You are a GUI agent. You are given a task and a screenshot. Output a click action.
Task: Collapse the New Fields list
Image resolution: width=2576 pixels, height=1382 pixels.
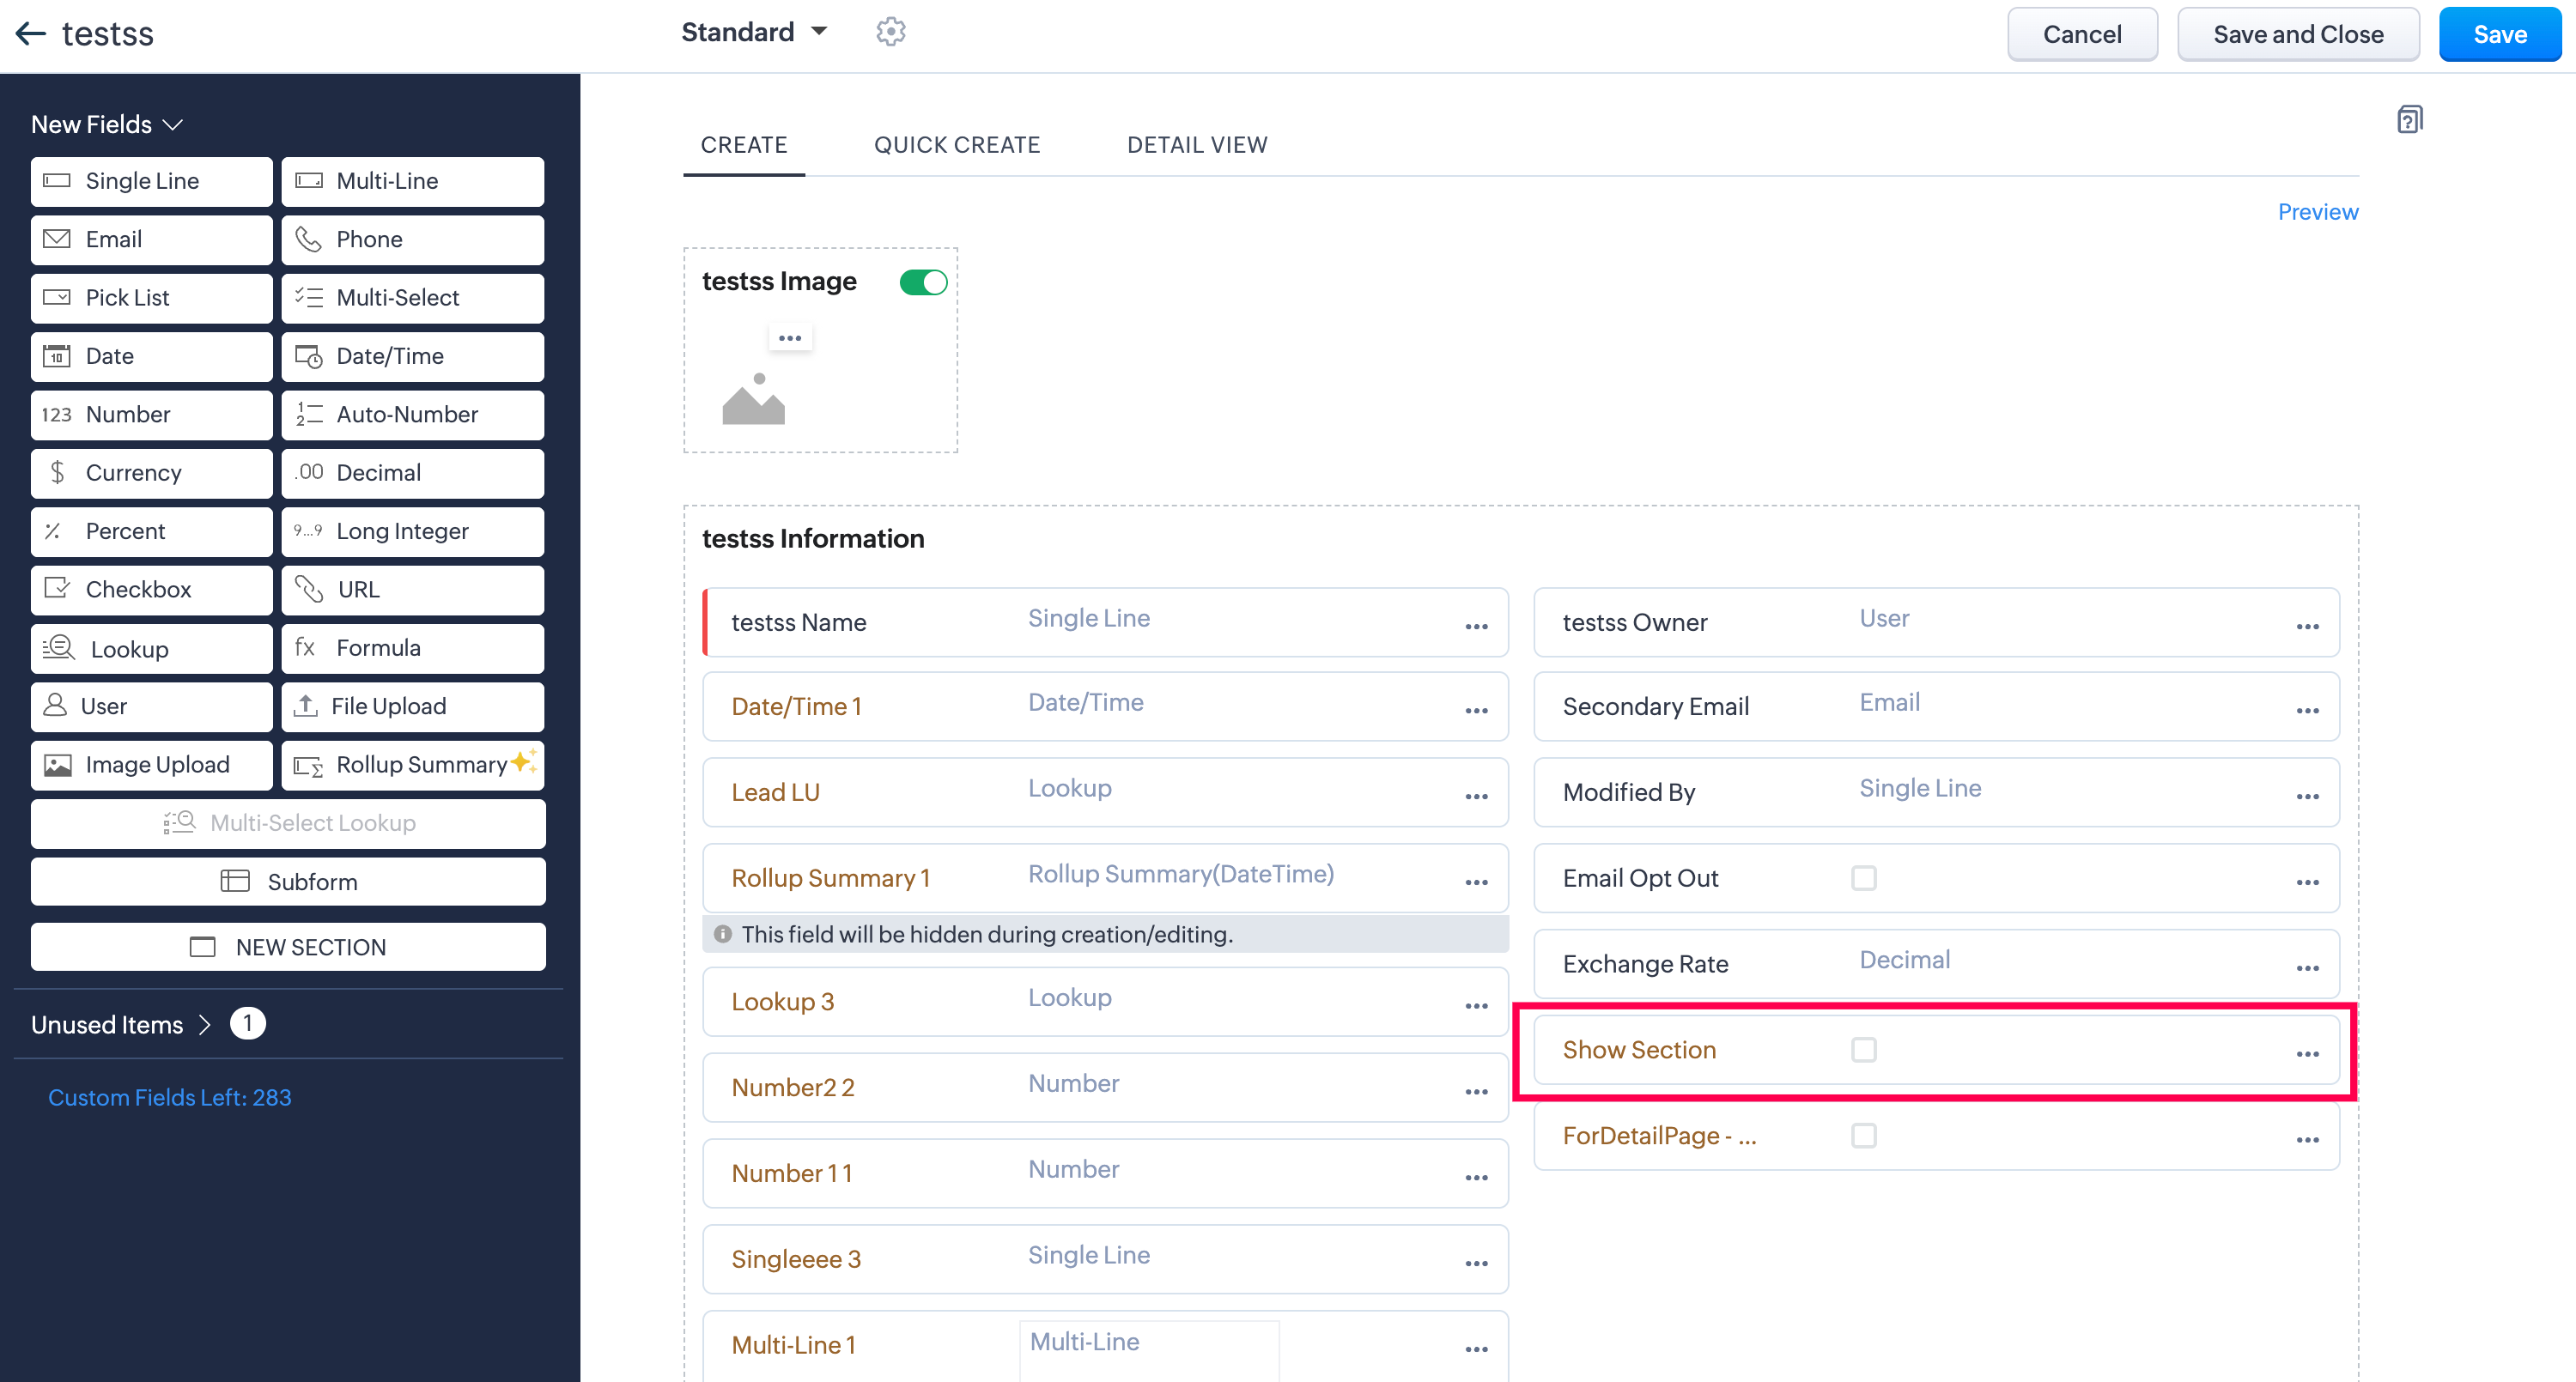[106, 124]
